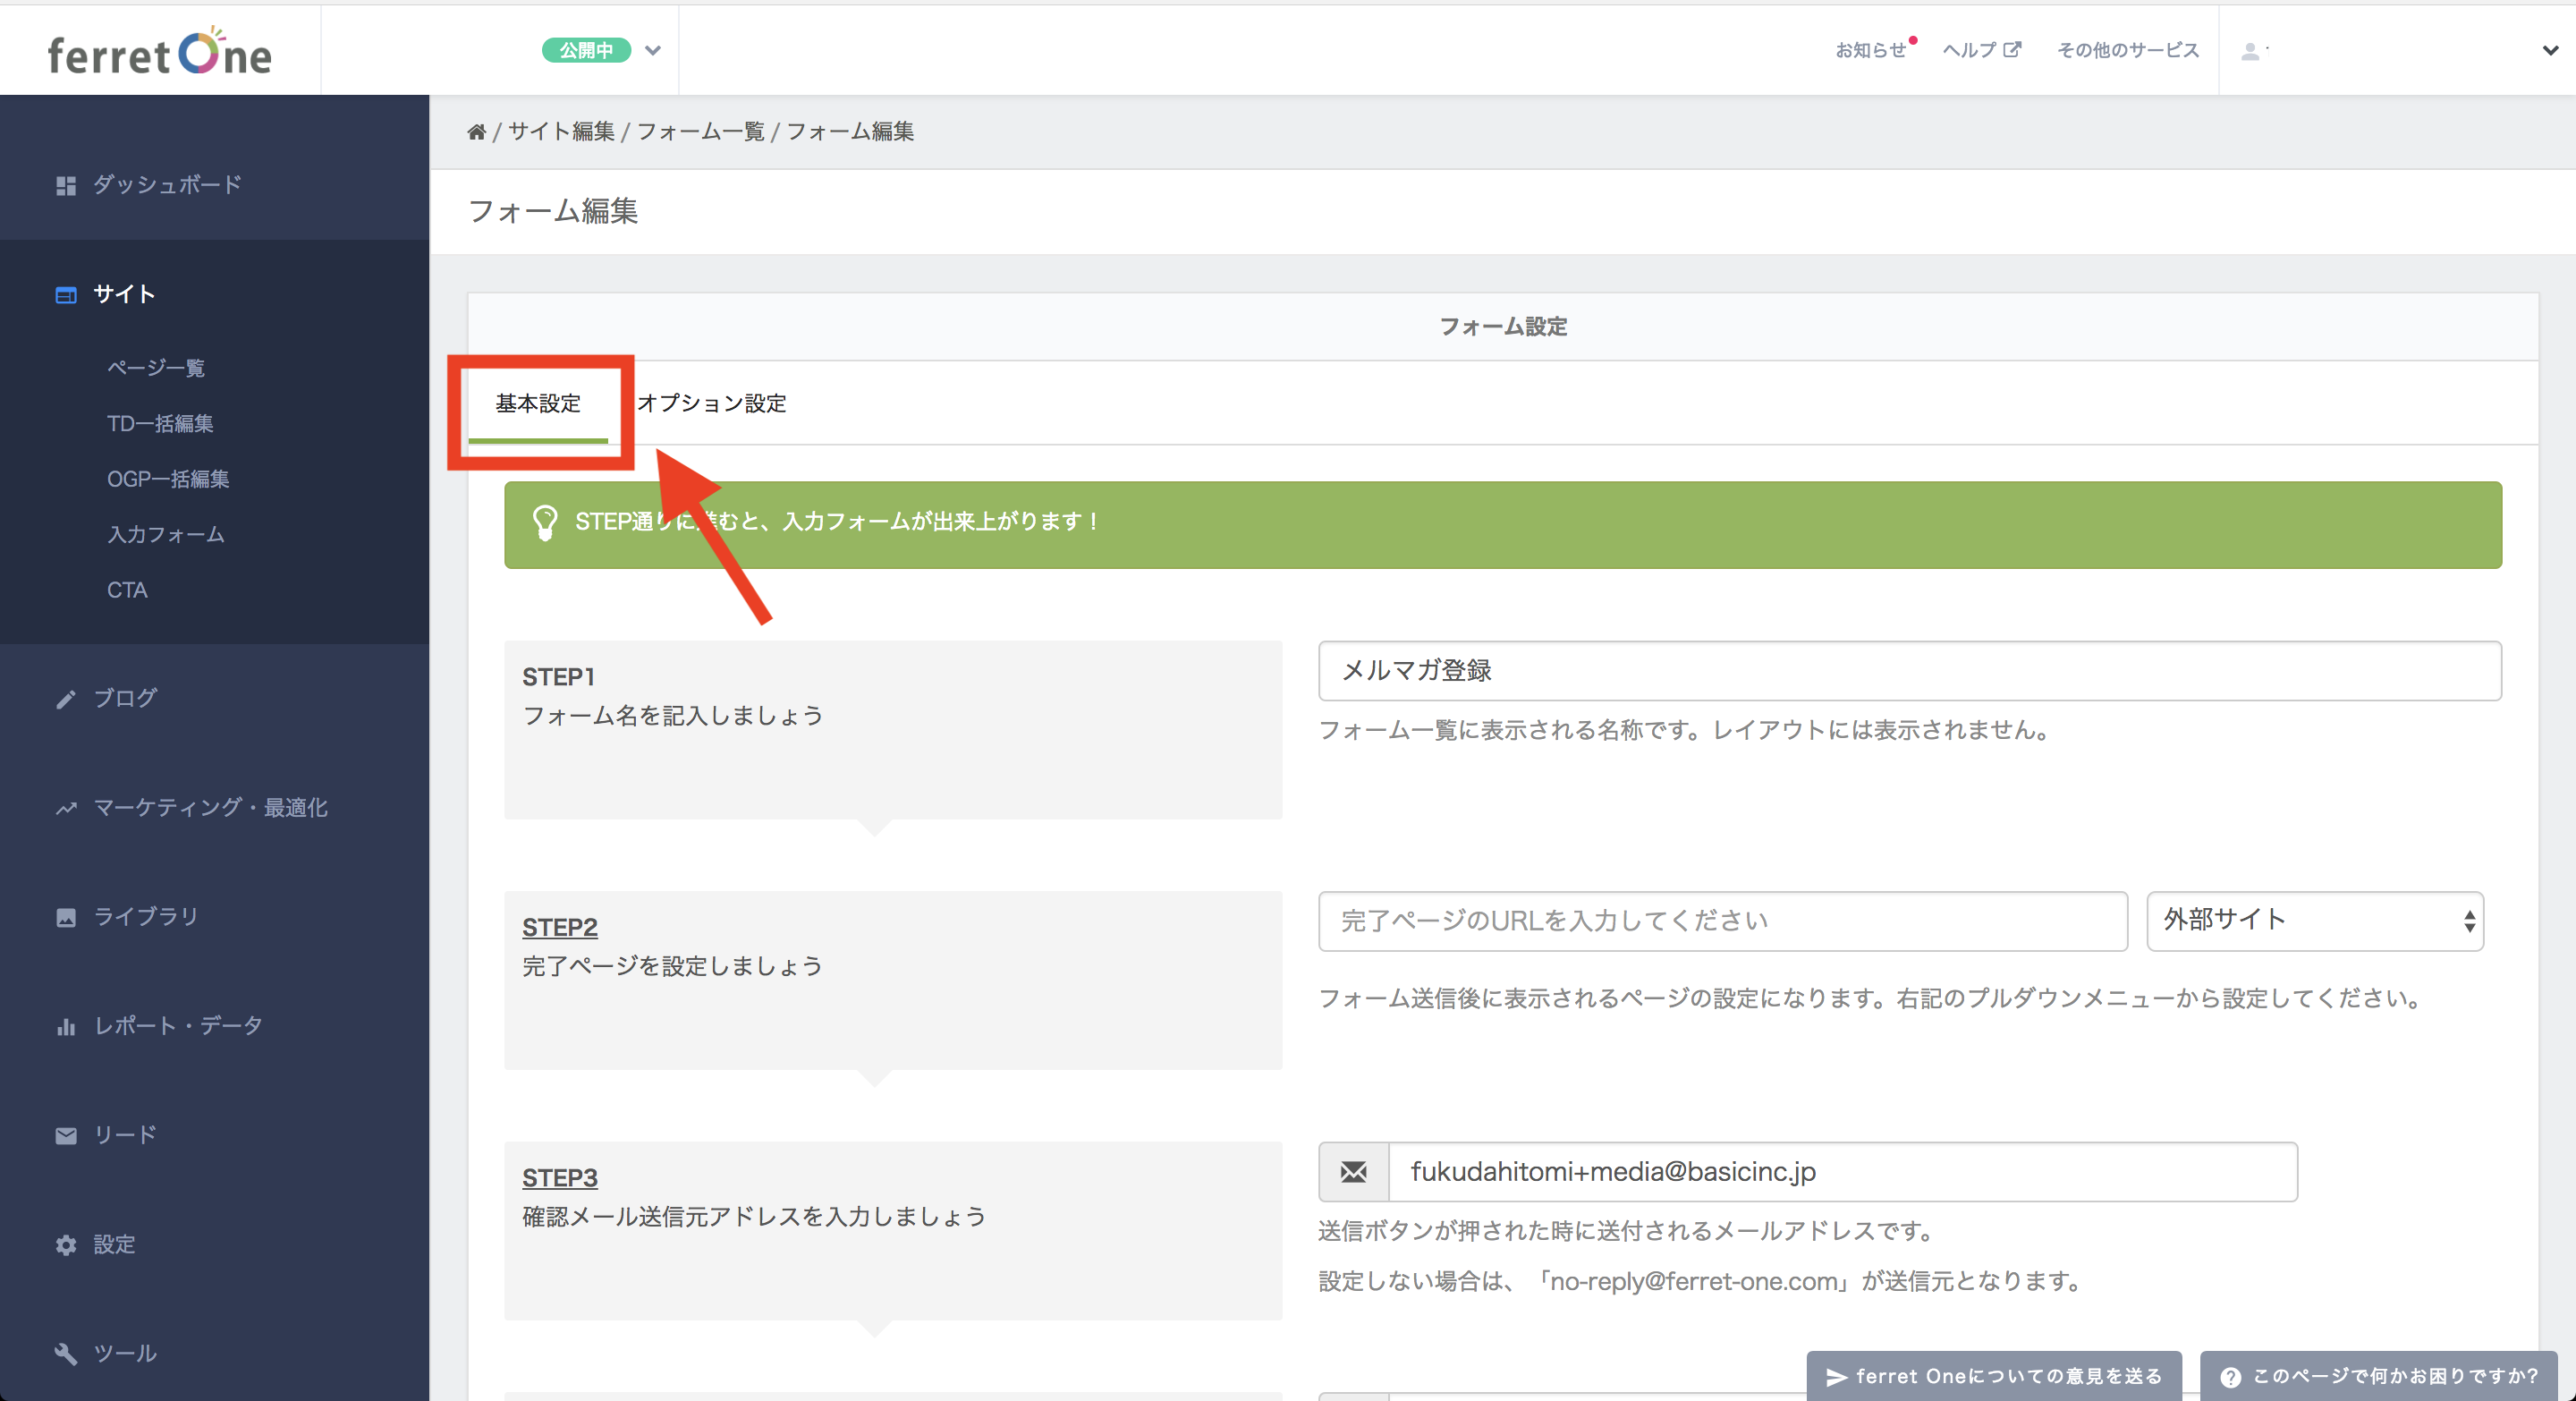This screenshot has height=1401, width=2576.
Task: Open マーケティング・最適化 menu
Action: (210, 807)
